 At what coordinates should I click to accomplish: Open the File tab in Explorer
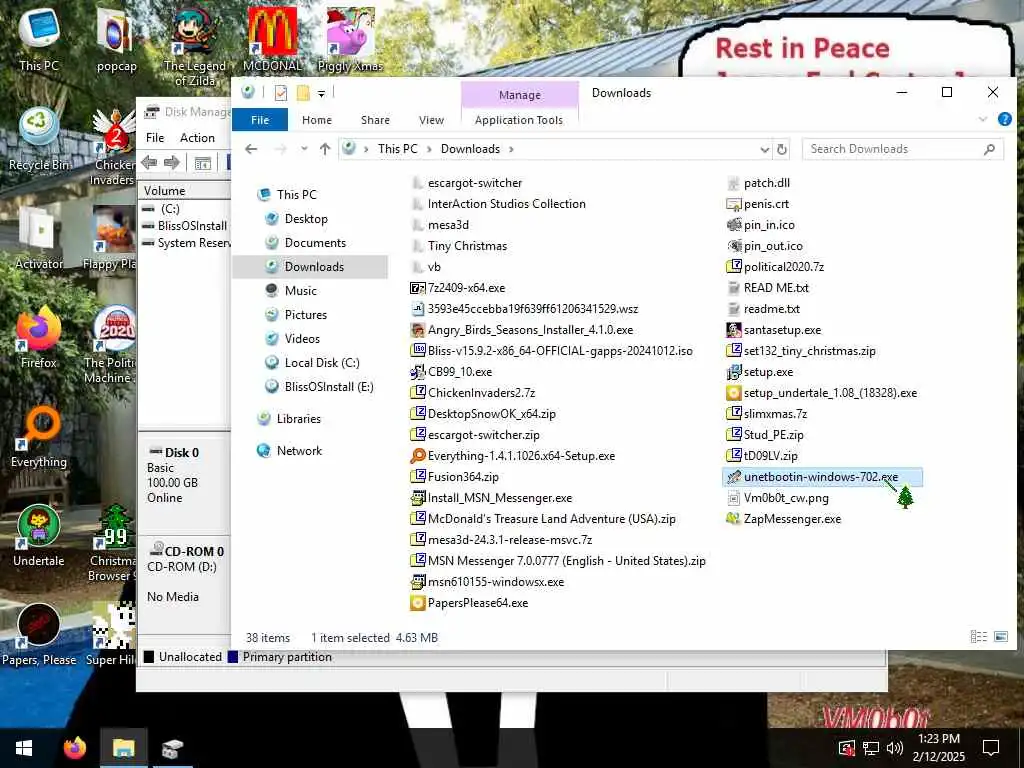coord(260,120)
